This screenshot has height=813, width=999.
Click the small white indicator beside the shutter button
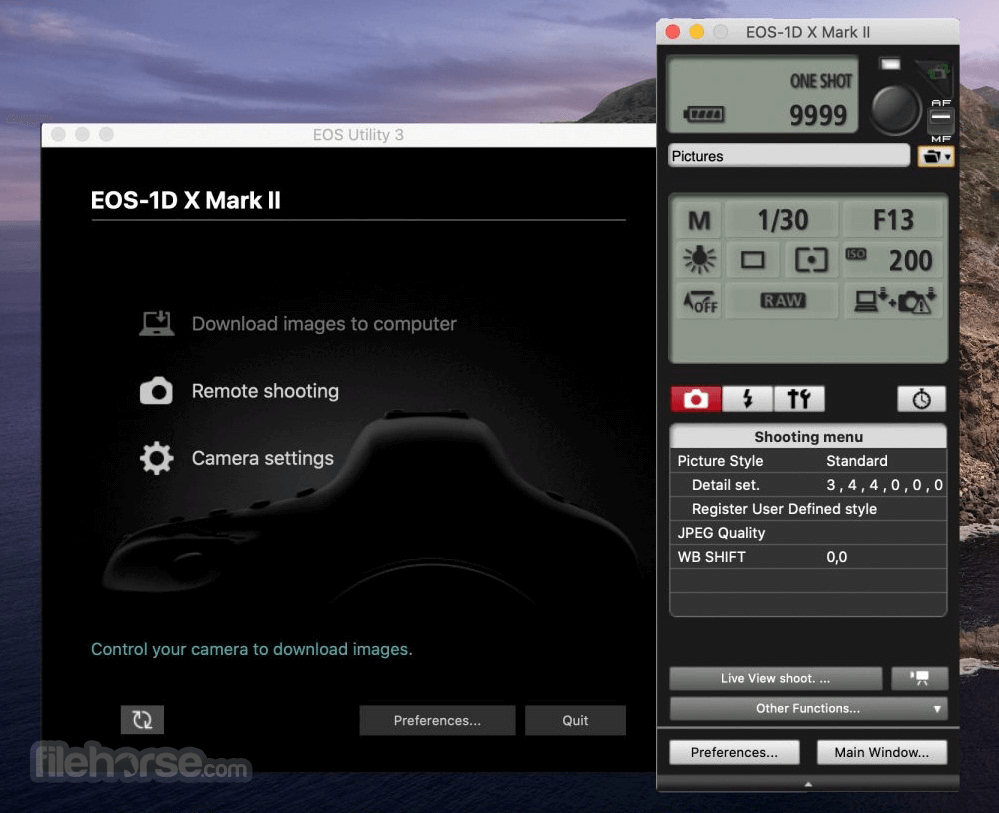point(890,64)
